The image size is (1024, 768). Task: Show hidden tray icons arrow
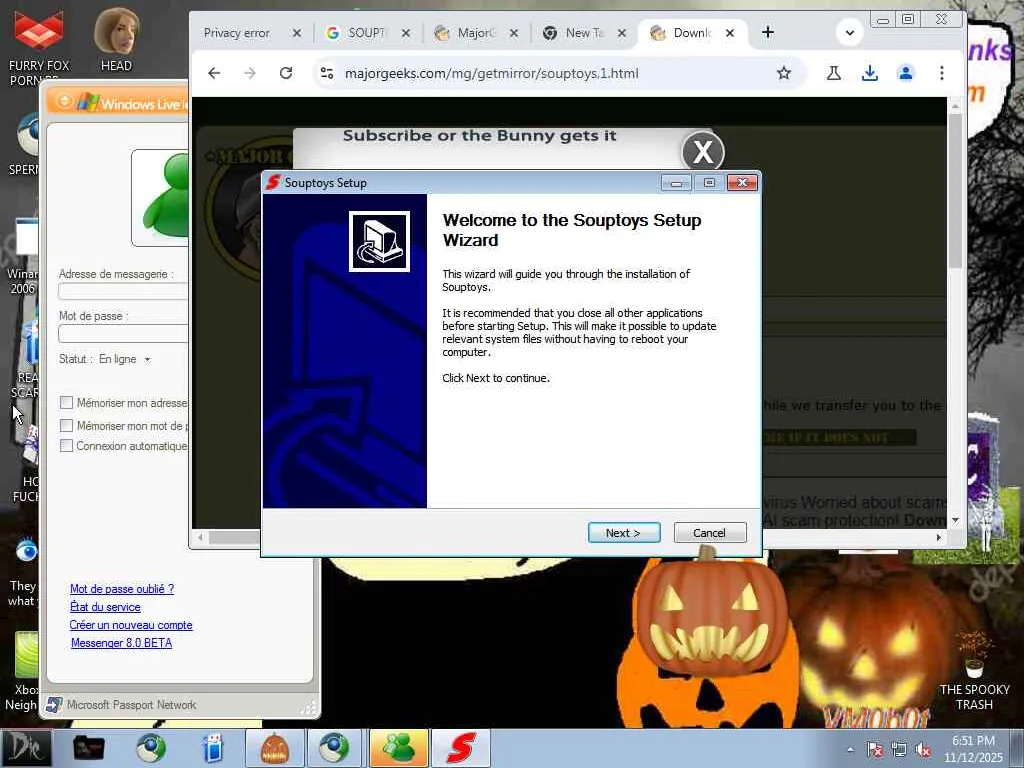click(850, 749)
